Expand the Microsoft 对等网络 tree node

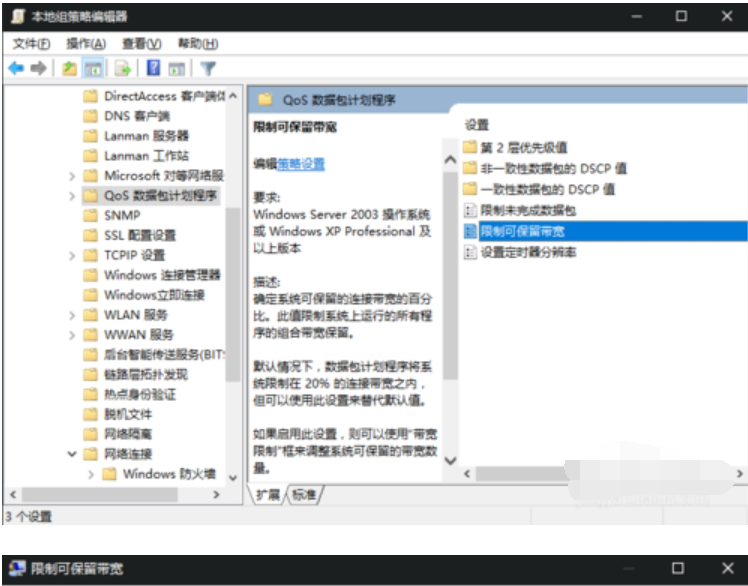pos(72,175)
